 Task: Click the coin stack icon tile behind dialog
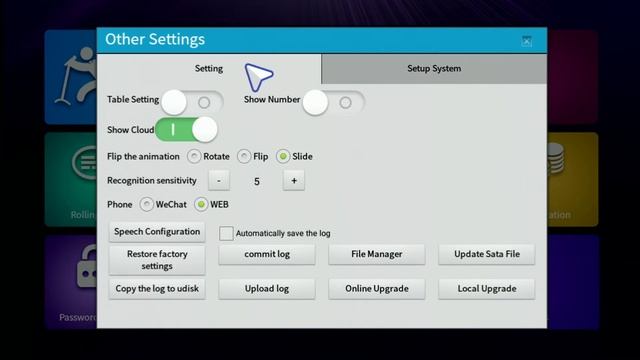tap(573, 179)
